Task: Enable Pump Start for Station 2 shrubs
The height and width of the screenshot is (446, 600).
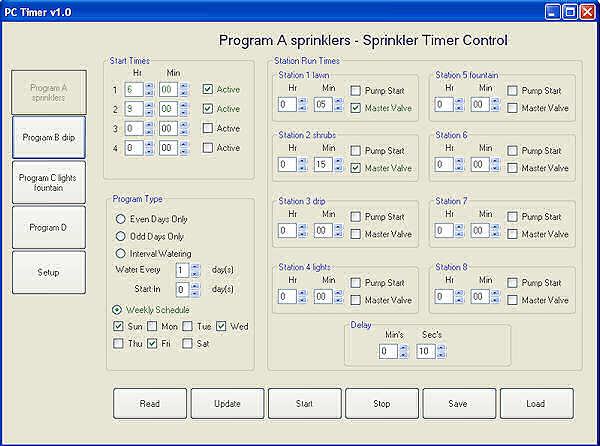Action: (355, 151)
